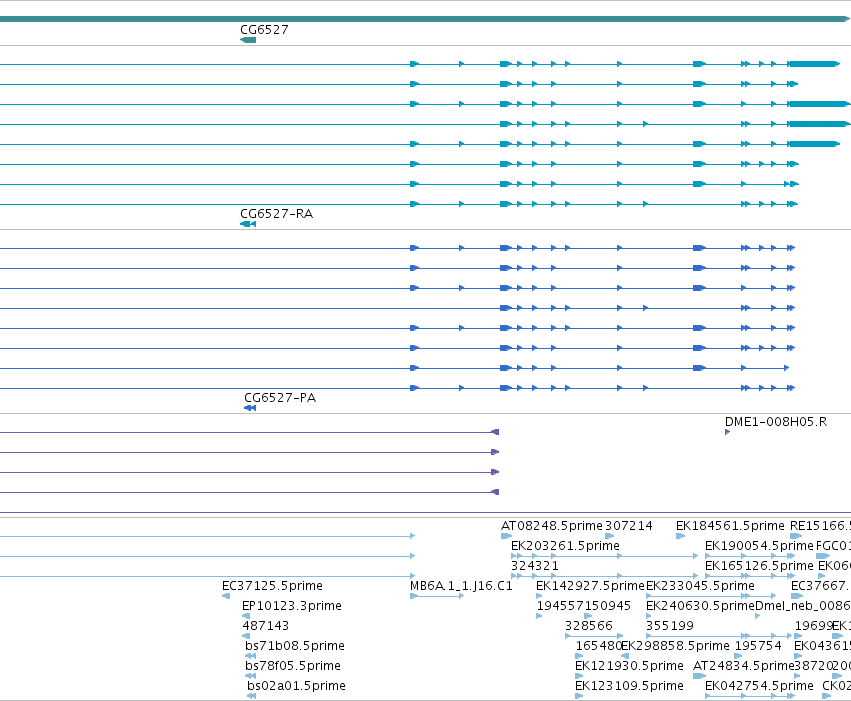Select the arrow glyph under EC37125.5prime

point(226,596)
